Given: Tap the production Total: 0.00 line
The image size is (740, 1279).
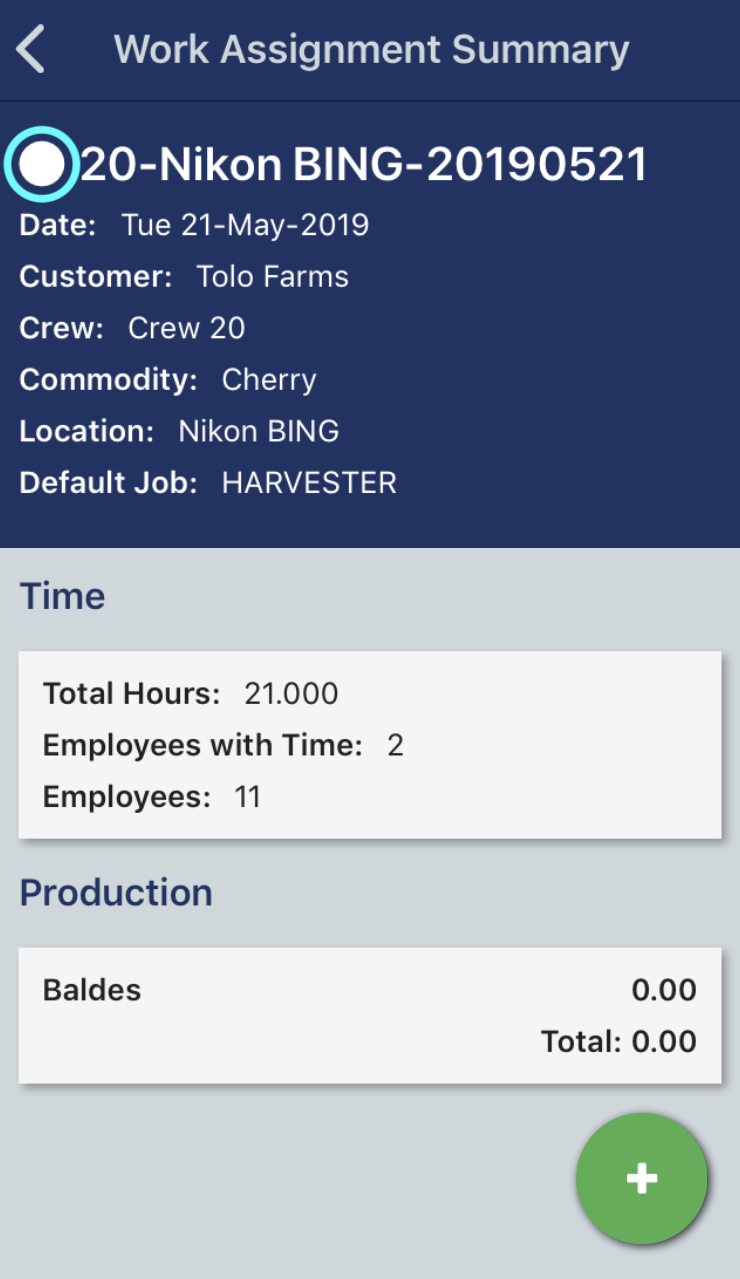Looking at the screenshot, I should pos(618,1042).
